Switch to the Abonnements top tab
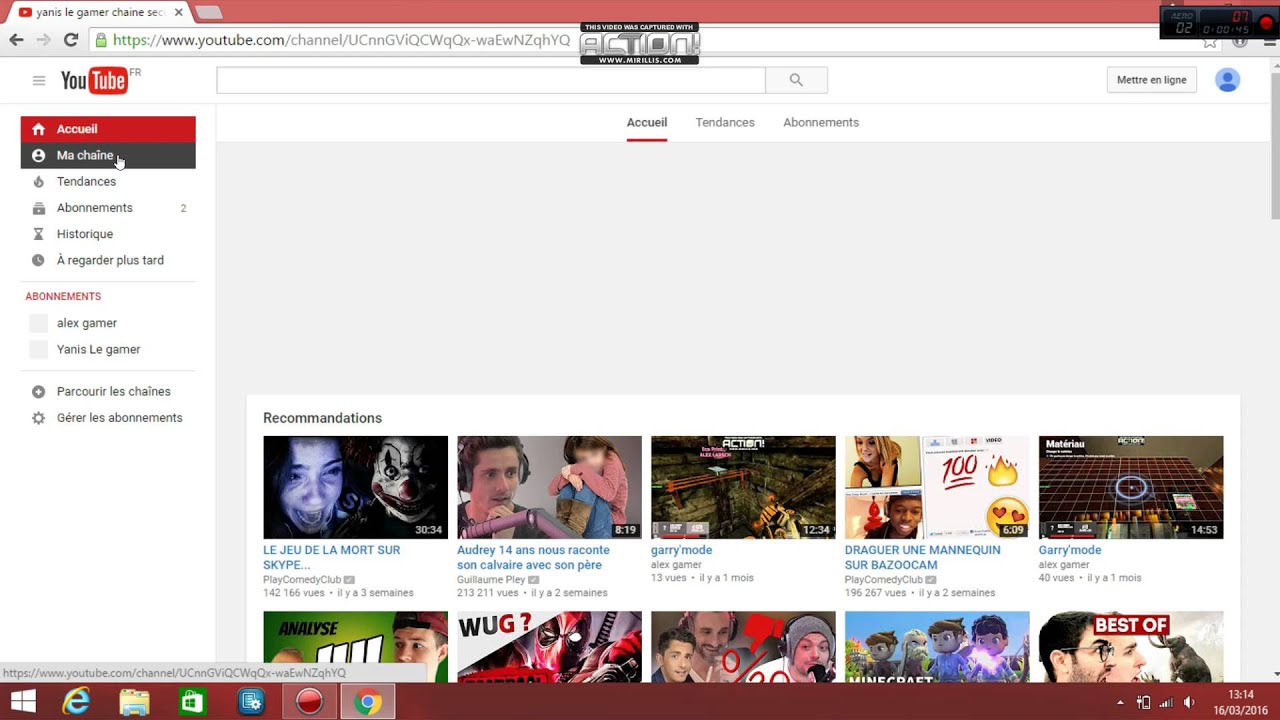This screenshot has width=1280, height=720. [821, 122]
